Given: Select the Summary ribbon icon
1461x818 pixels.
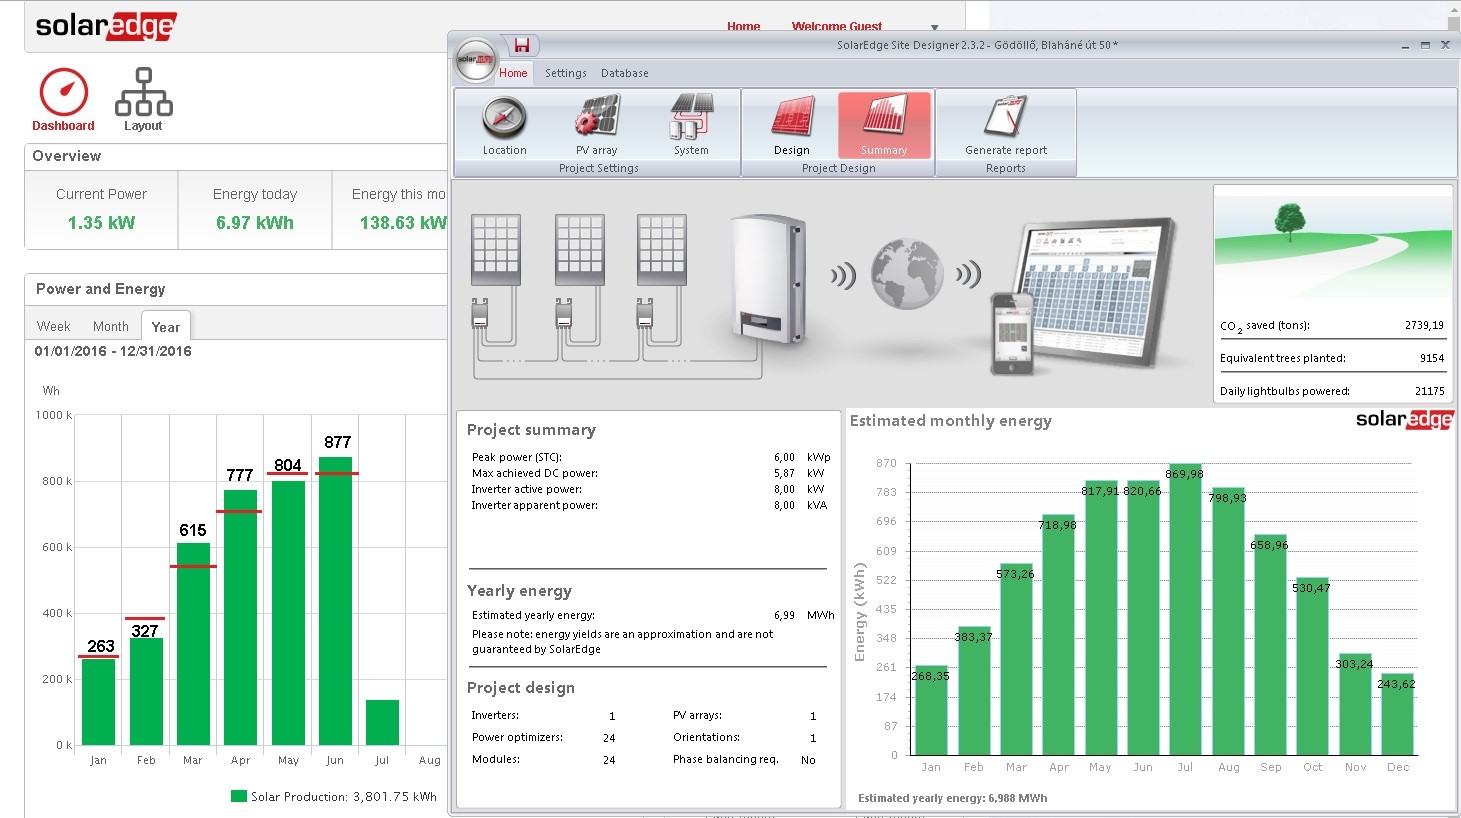Looking at the screenshot, I should coord(884,116).
